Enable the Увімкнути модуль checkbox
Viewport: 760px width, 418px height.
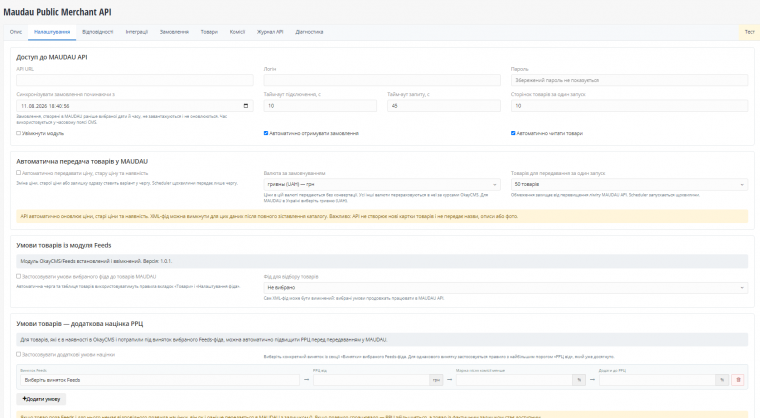(18, 133)
